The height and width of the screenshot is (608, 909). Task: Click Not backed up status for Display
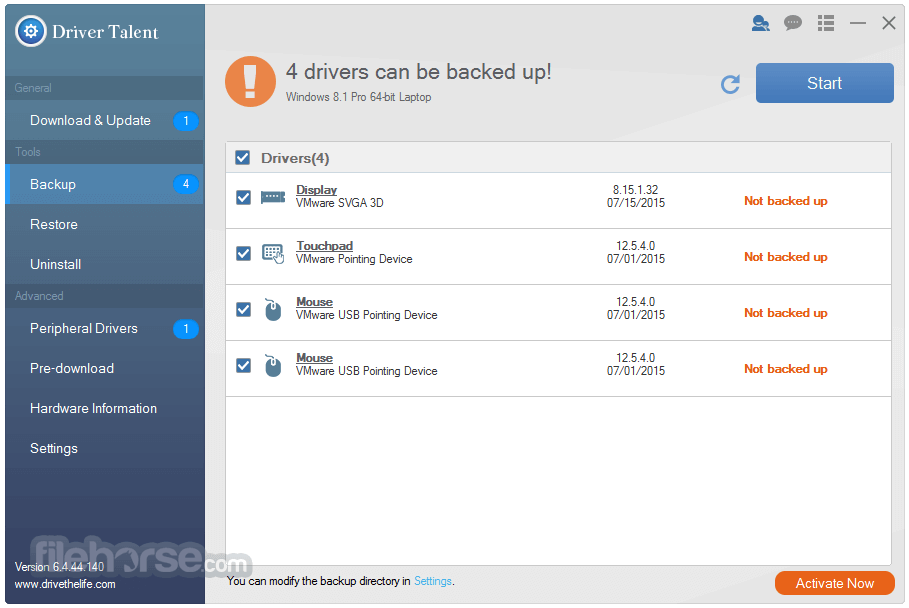click(786, 201)
